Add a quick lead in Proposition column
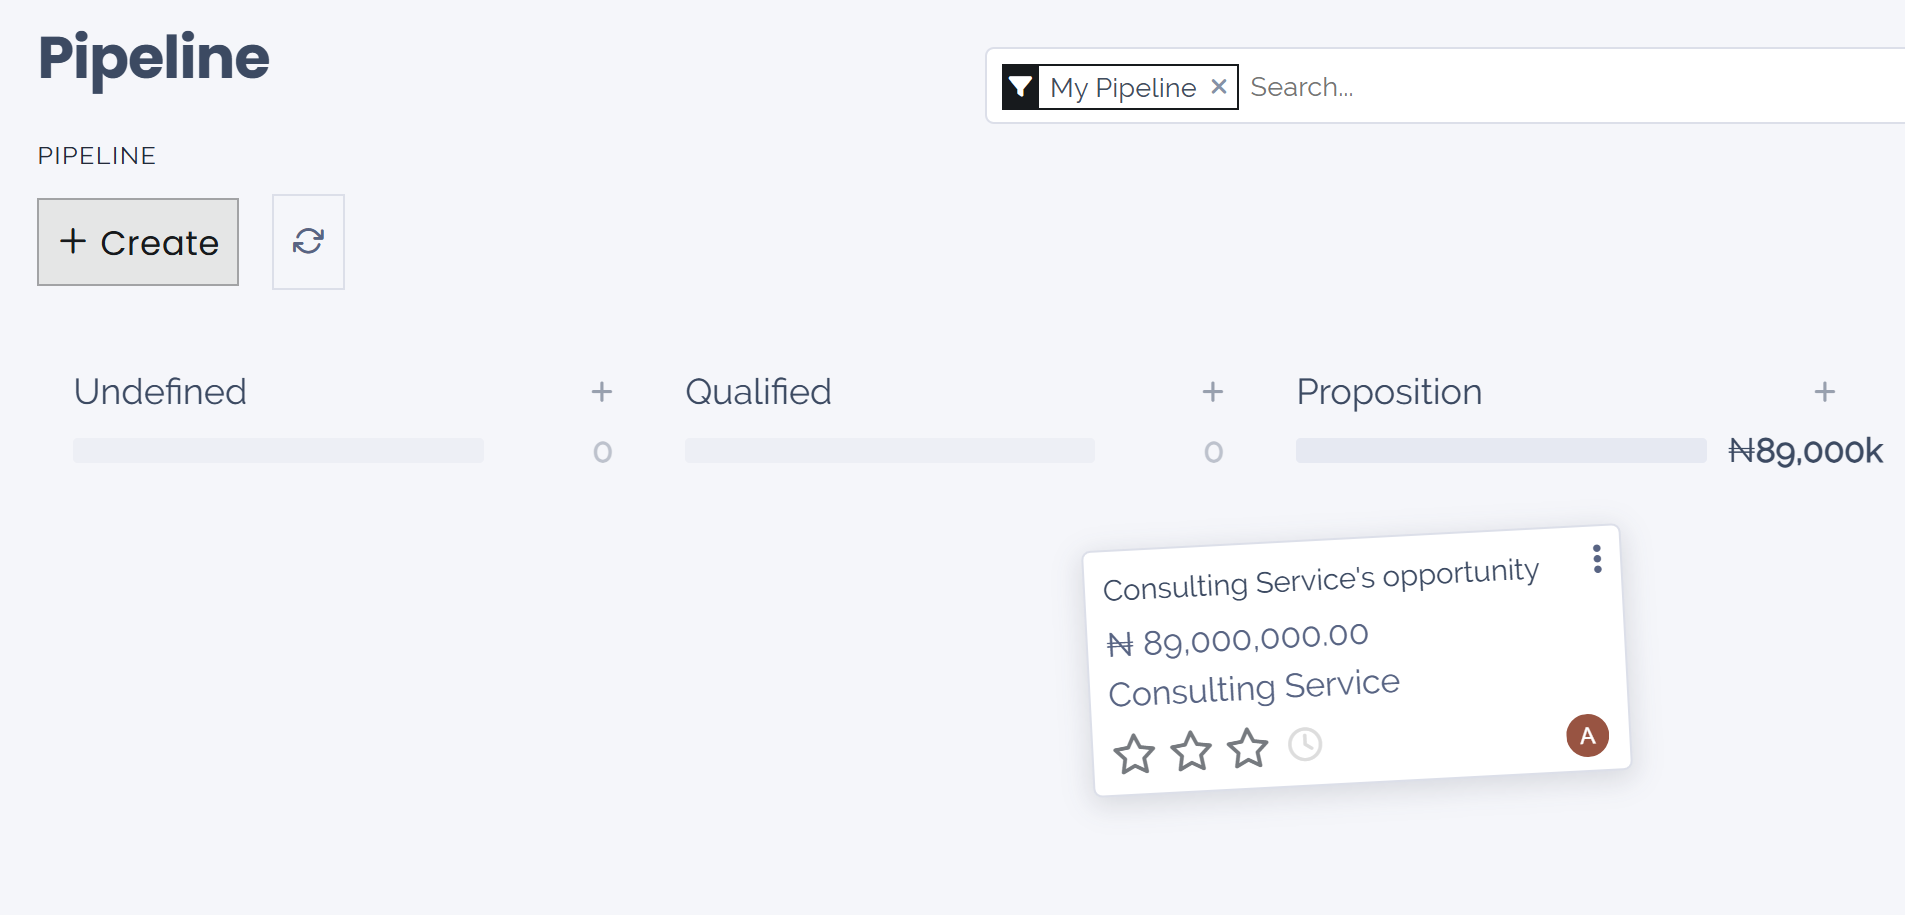 click(1824, 392)
